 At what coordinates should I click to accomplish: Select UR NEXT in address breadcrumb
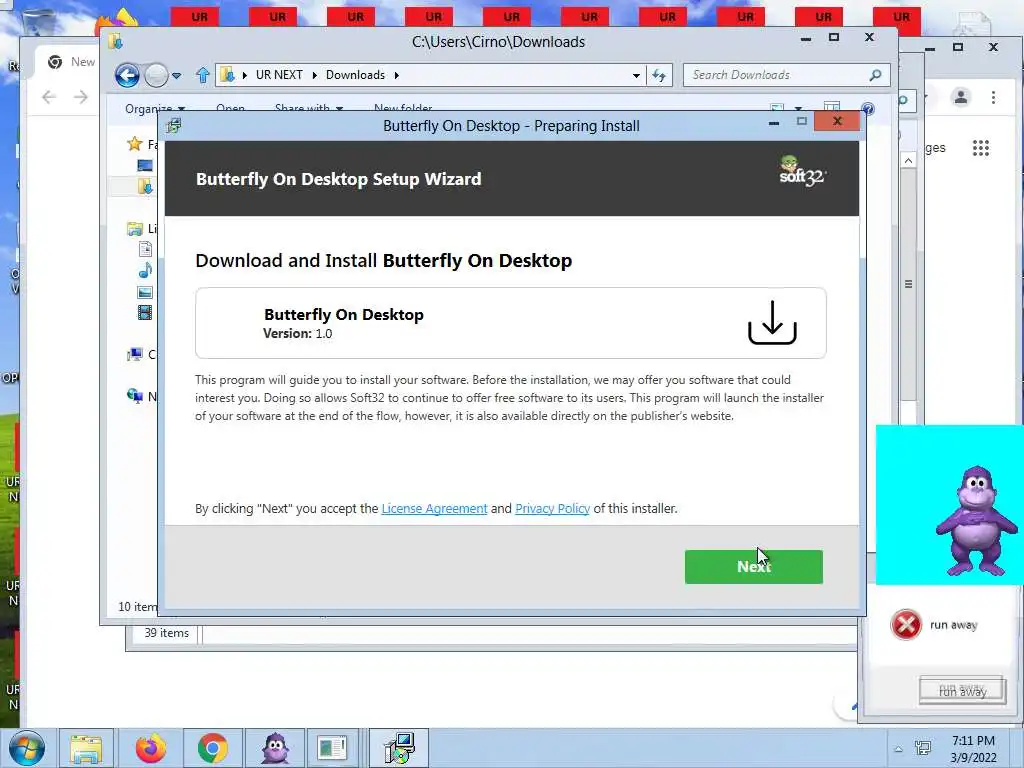(279, 74)
